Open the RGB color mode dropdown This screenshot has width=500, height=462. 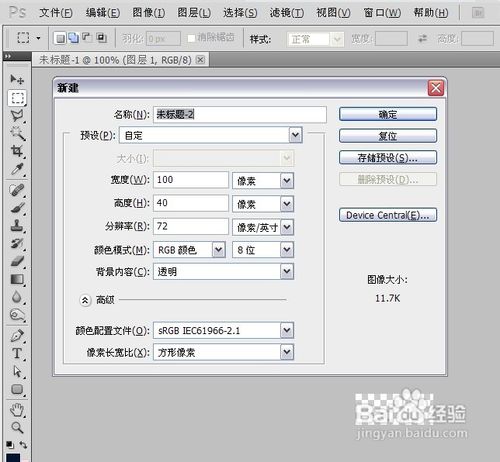pos(189,250)
